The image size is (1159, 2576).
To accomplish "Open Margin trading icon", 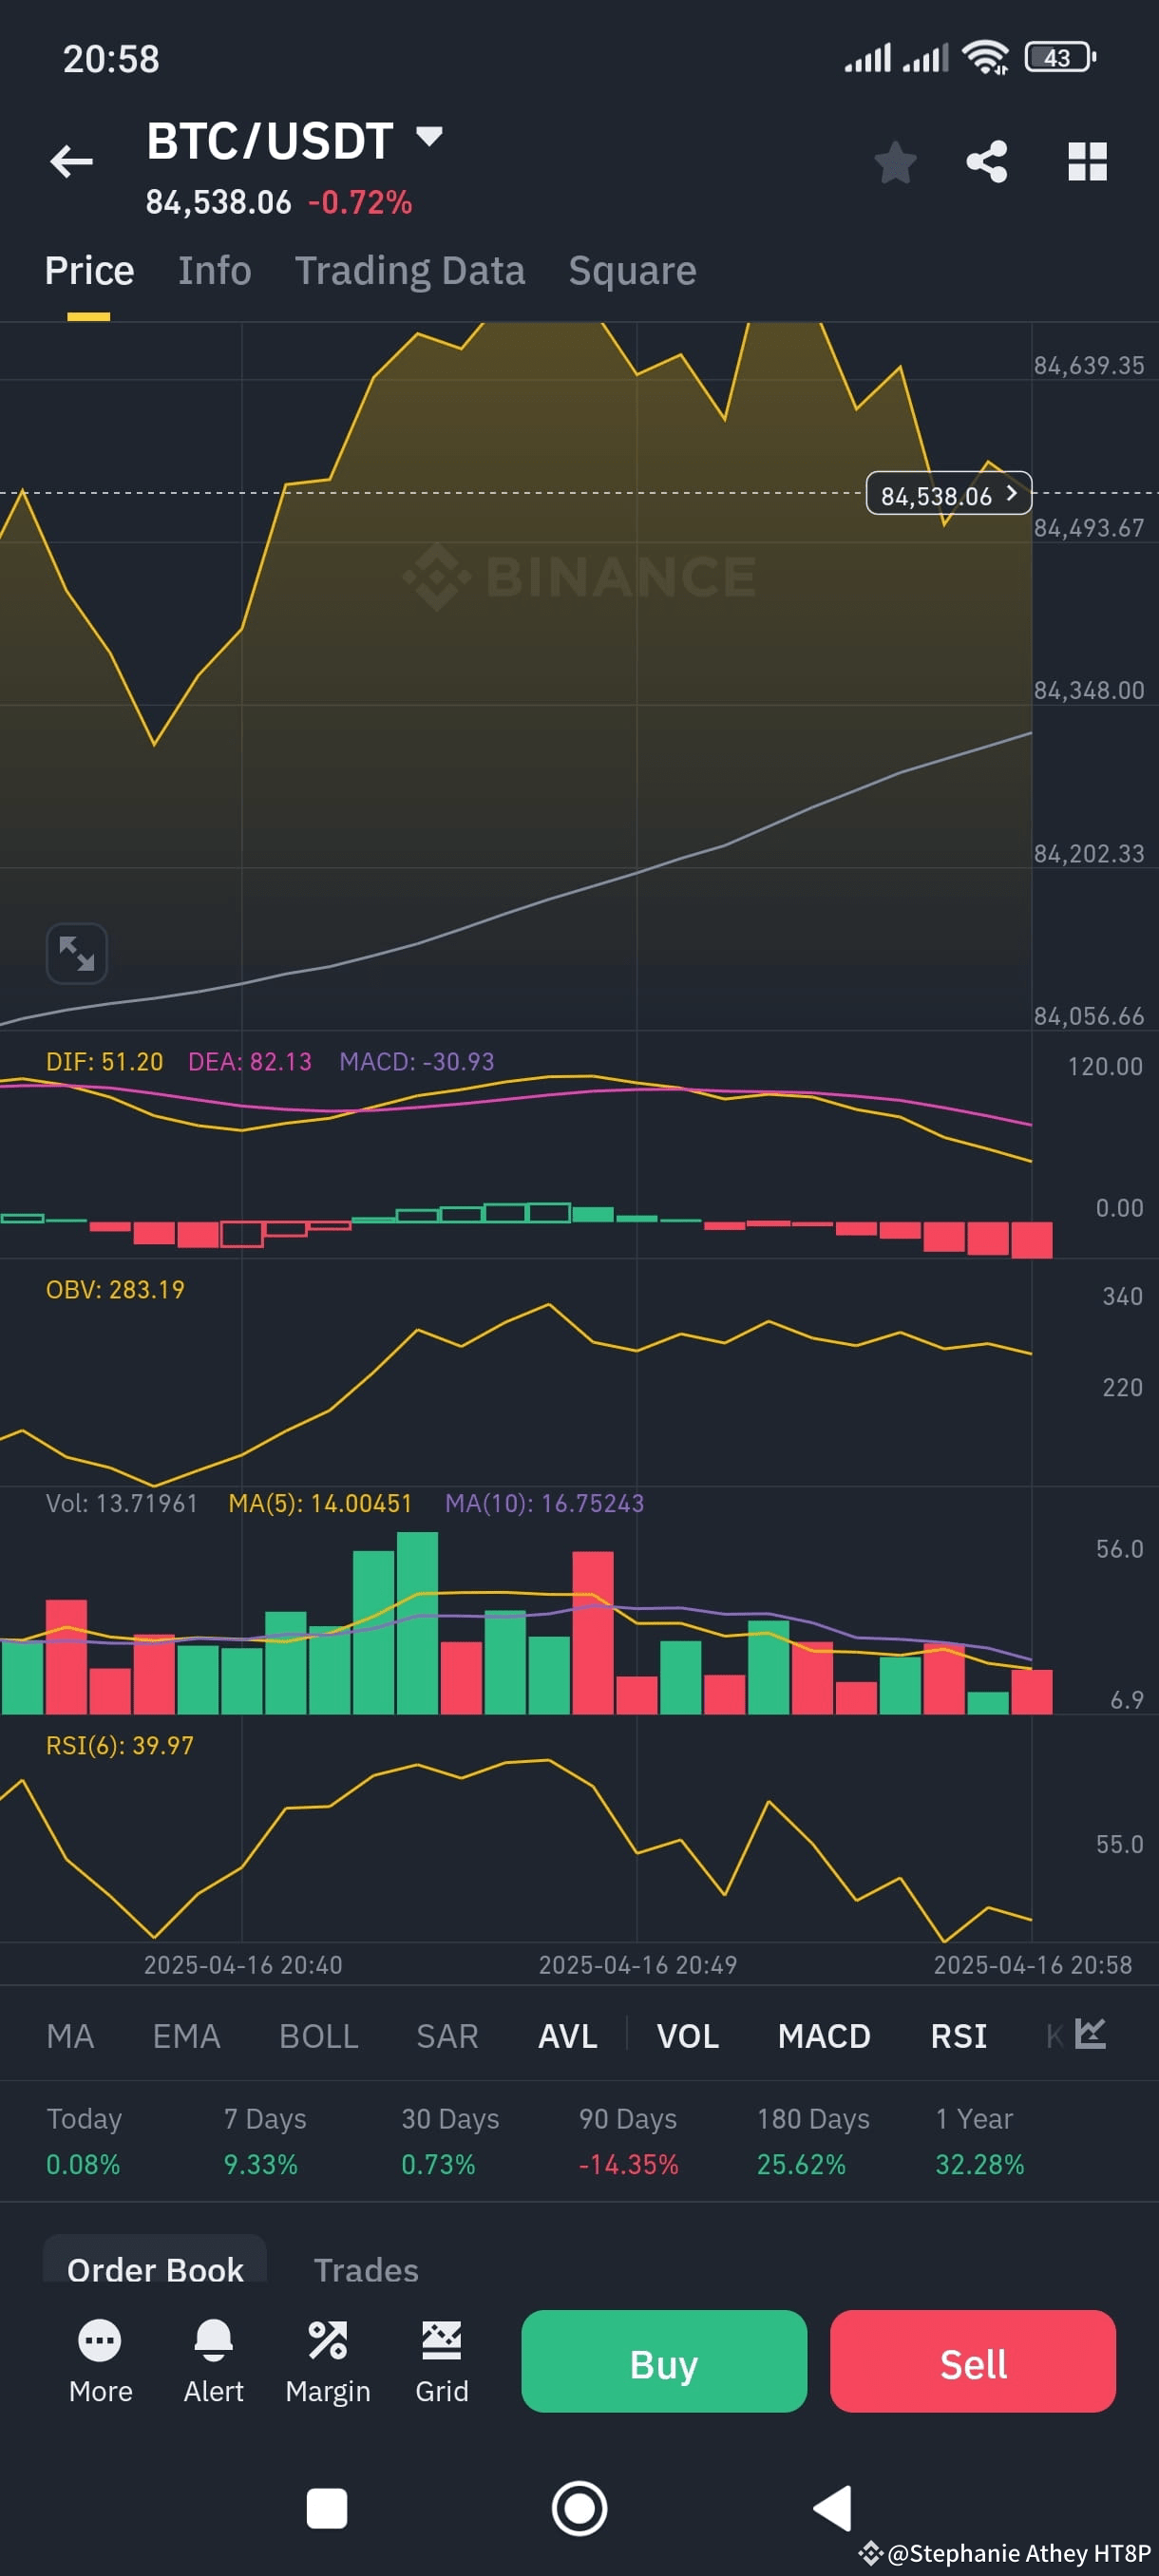I will coord(327,2361).
